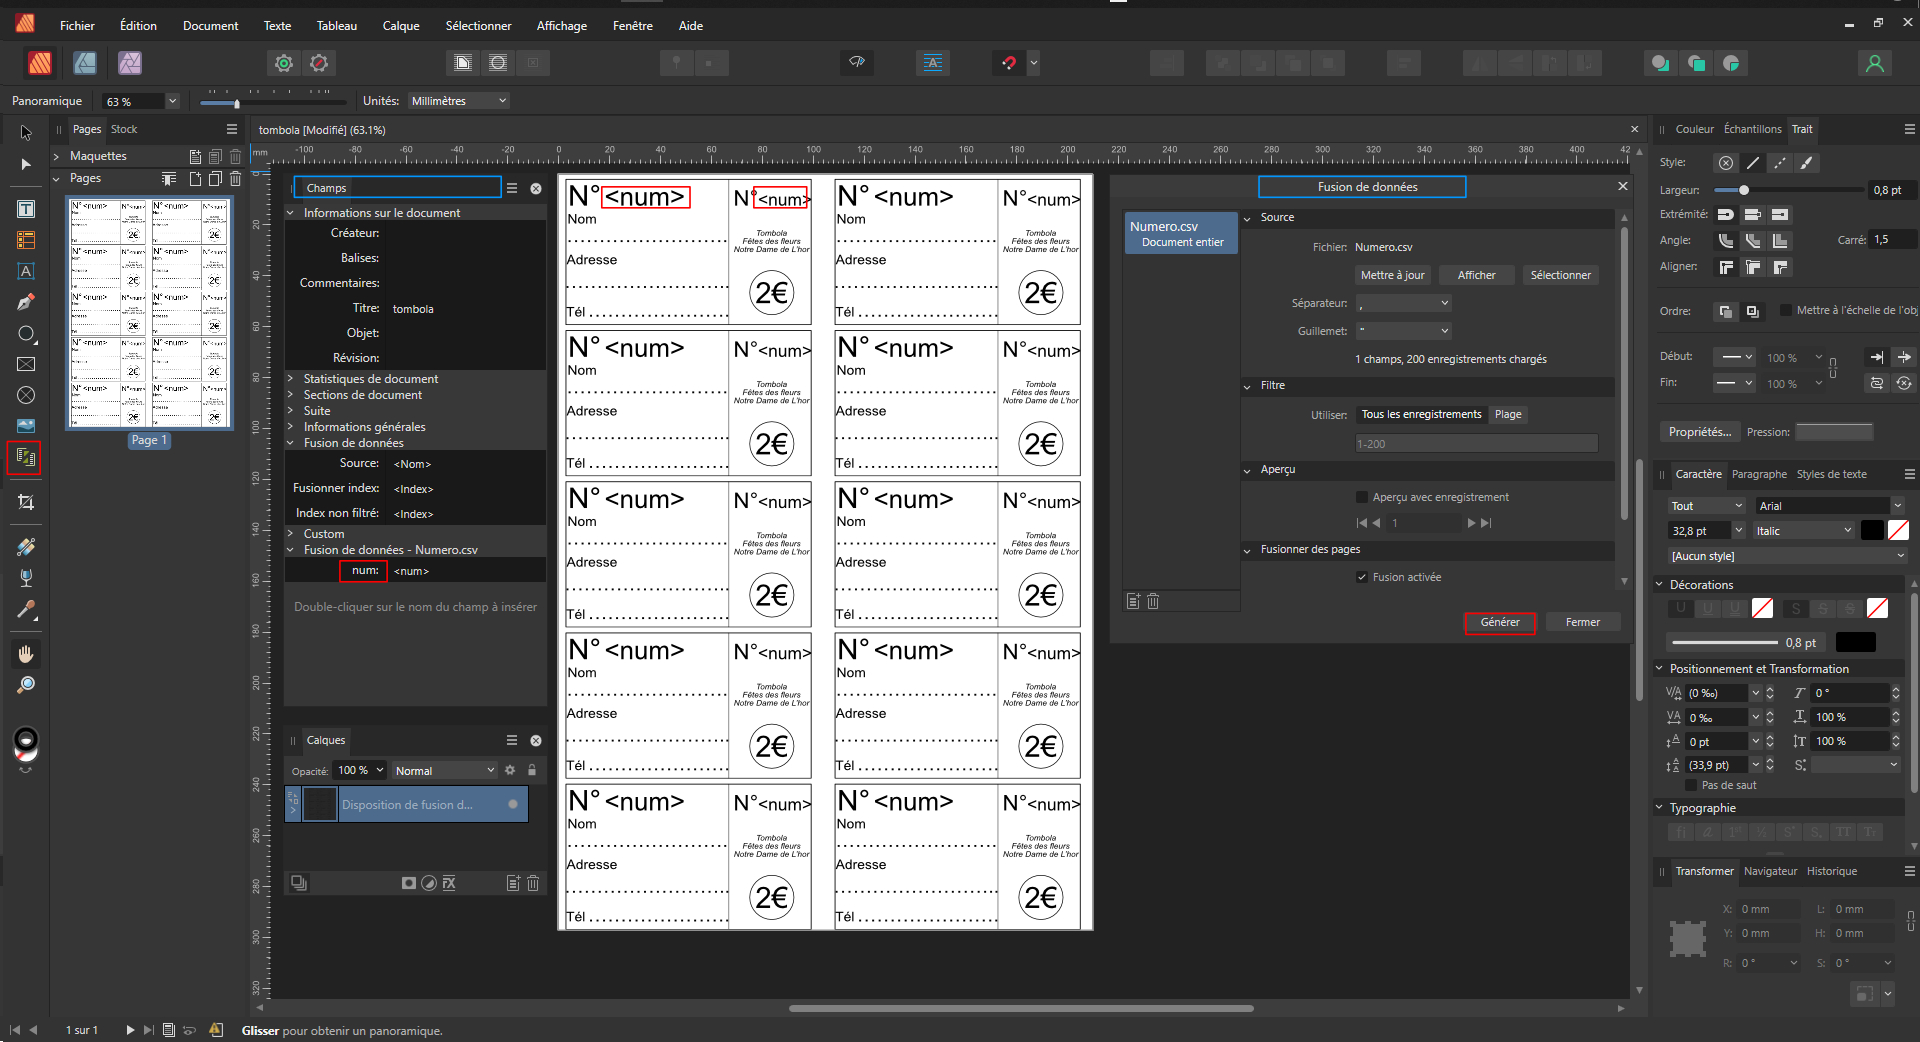Open the Italic font style dropdown
Image resolution: width=1920 pixels, height=1042 pixels.
(1803, 531)
